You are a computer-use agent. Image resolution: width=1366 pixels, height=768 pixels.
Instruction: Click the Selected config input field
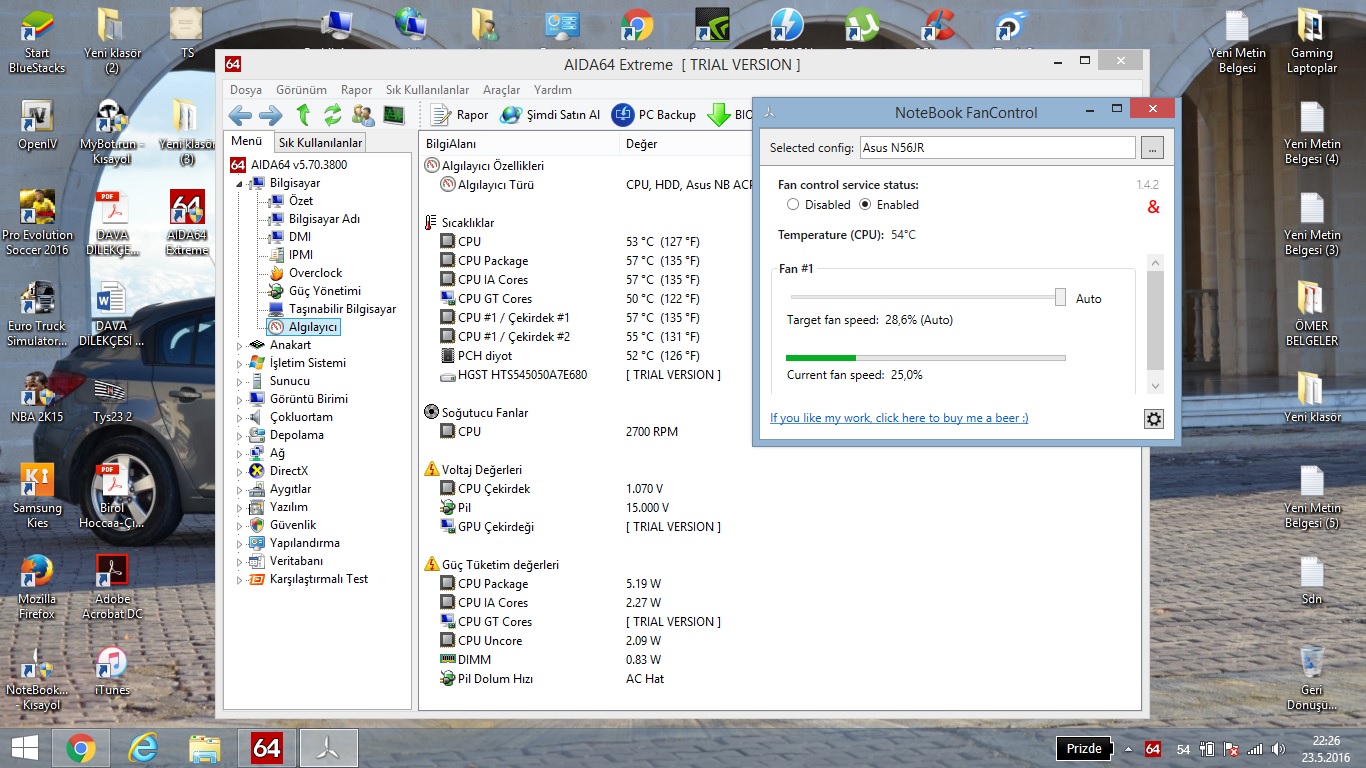997,148
